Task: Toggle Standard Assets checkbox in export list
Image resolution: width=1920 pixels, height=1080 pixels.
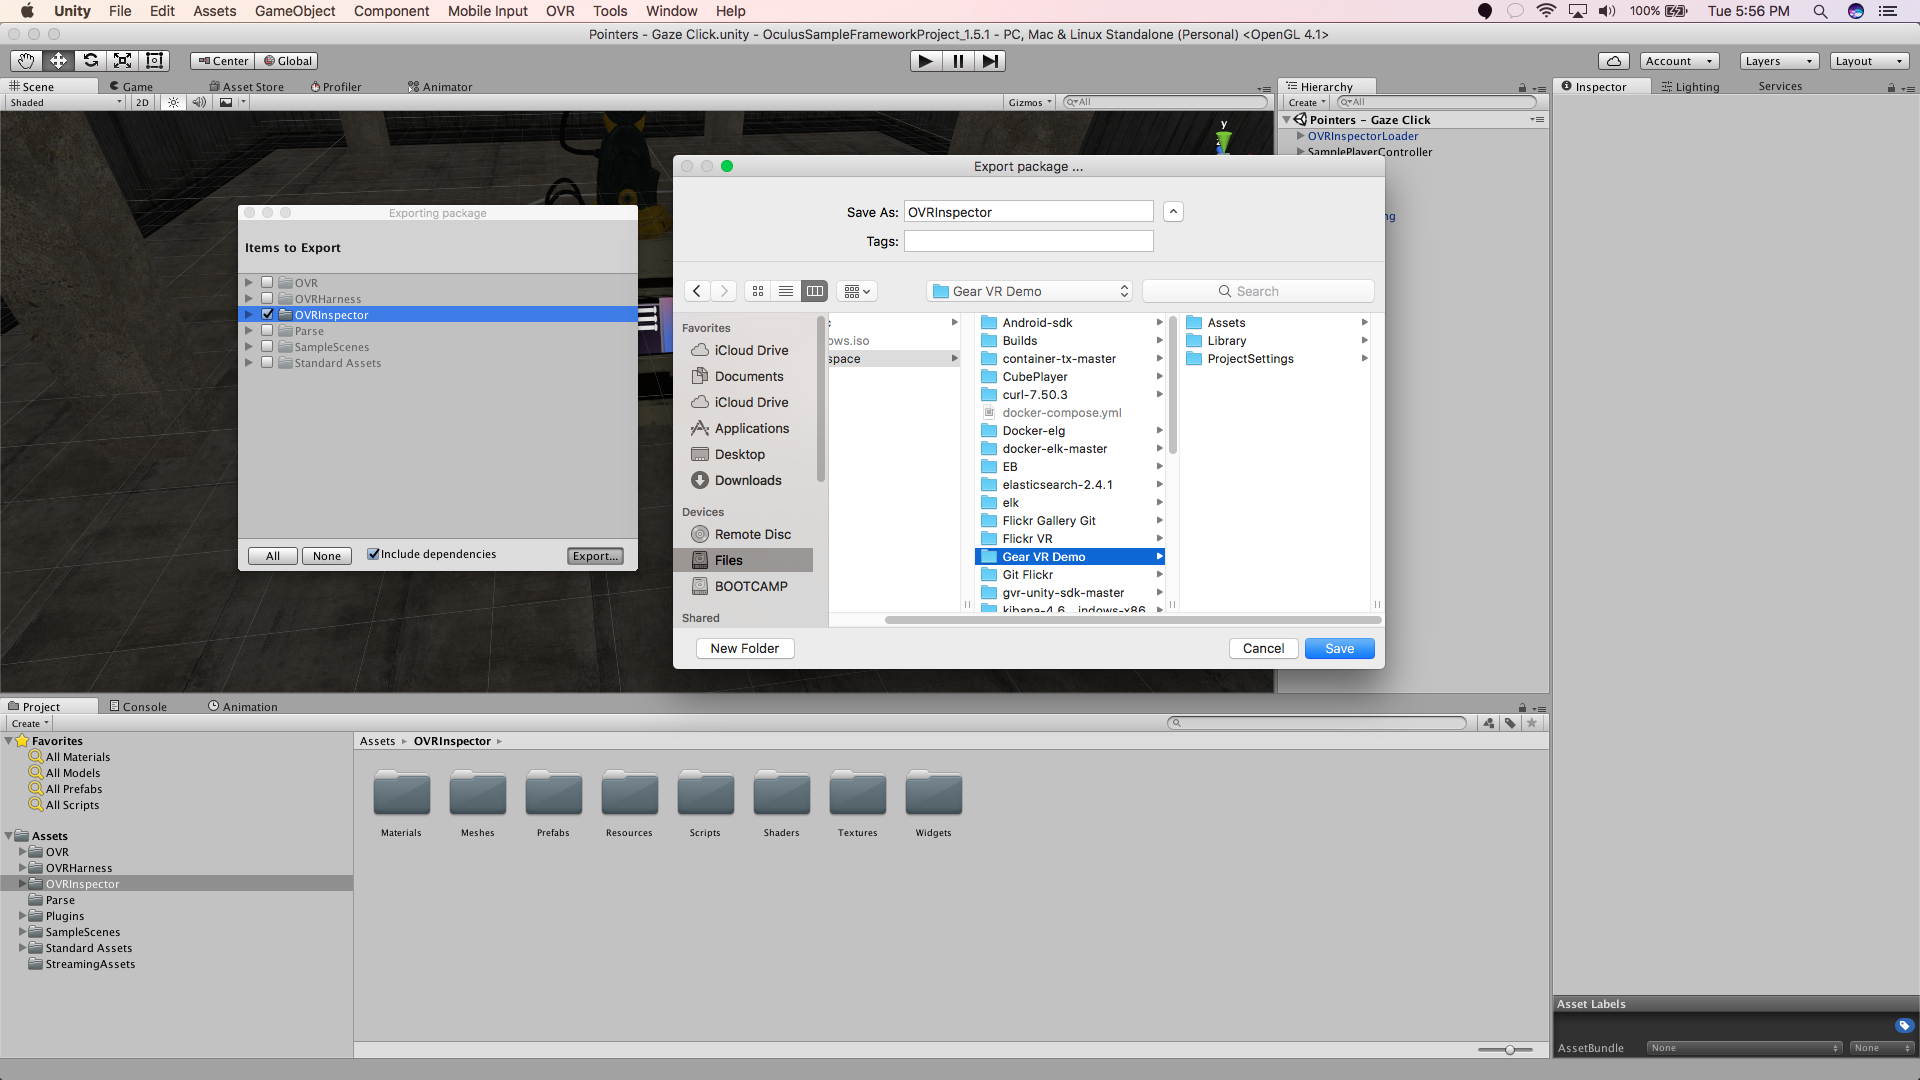Action: (x=267, y=363)
